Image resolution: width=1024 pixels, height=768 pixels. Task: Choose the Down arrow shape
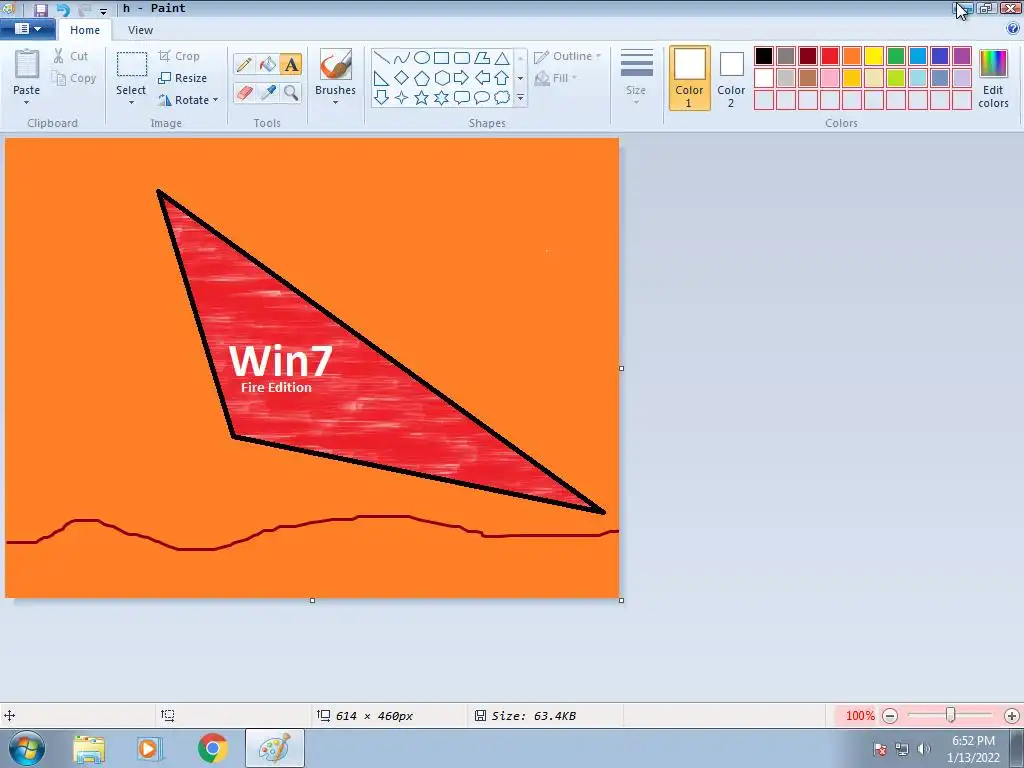(381, 98)
